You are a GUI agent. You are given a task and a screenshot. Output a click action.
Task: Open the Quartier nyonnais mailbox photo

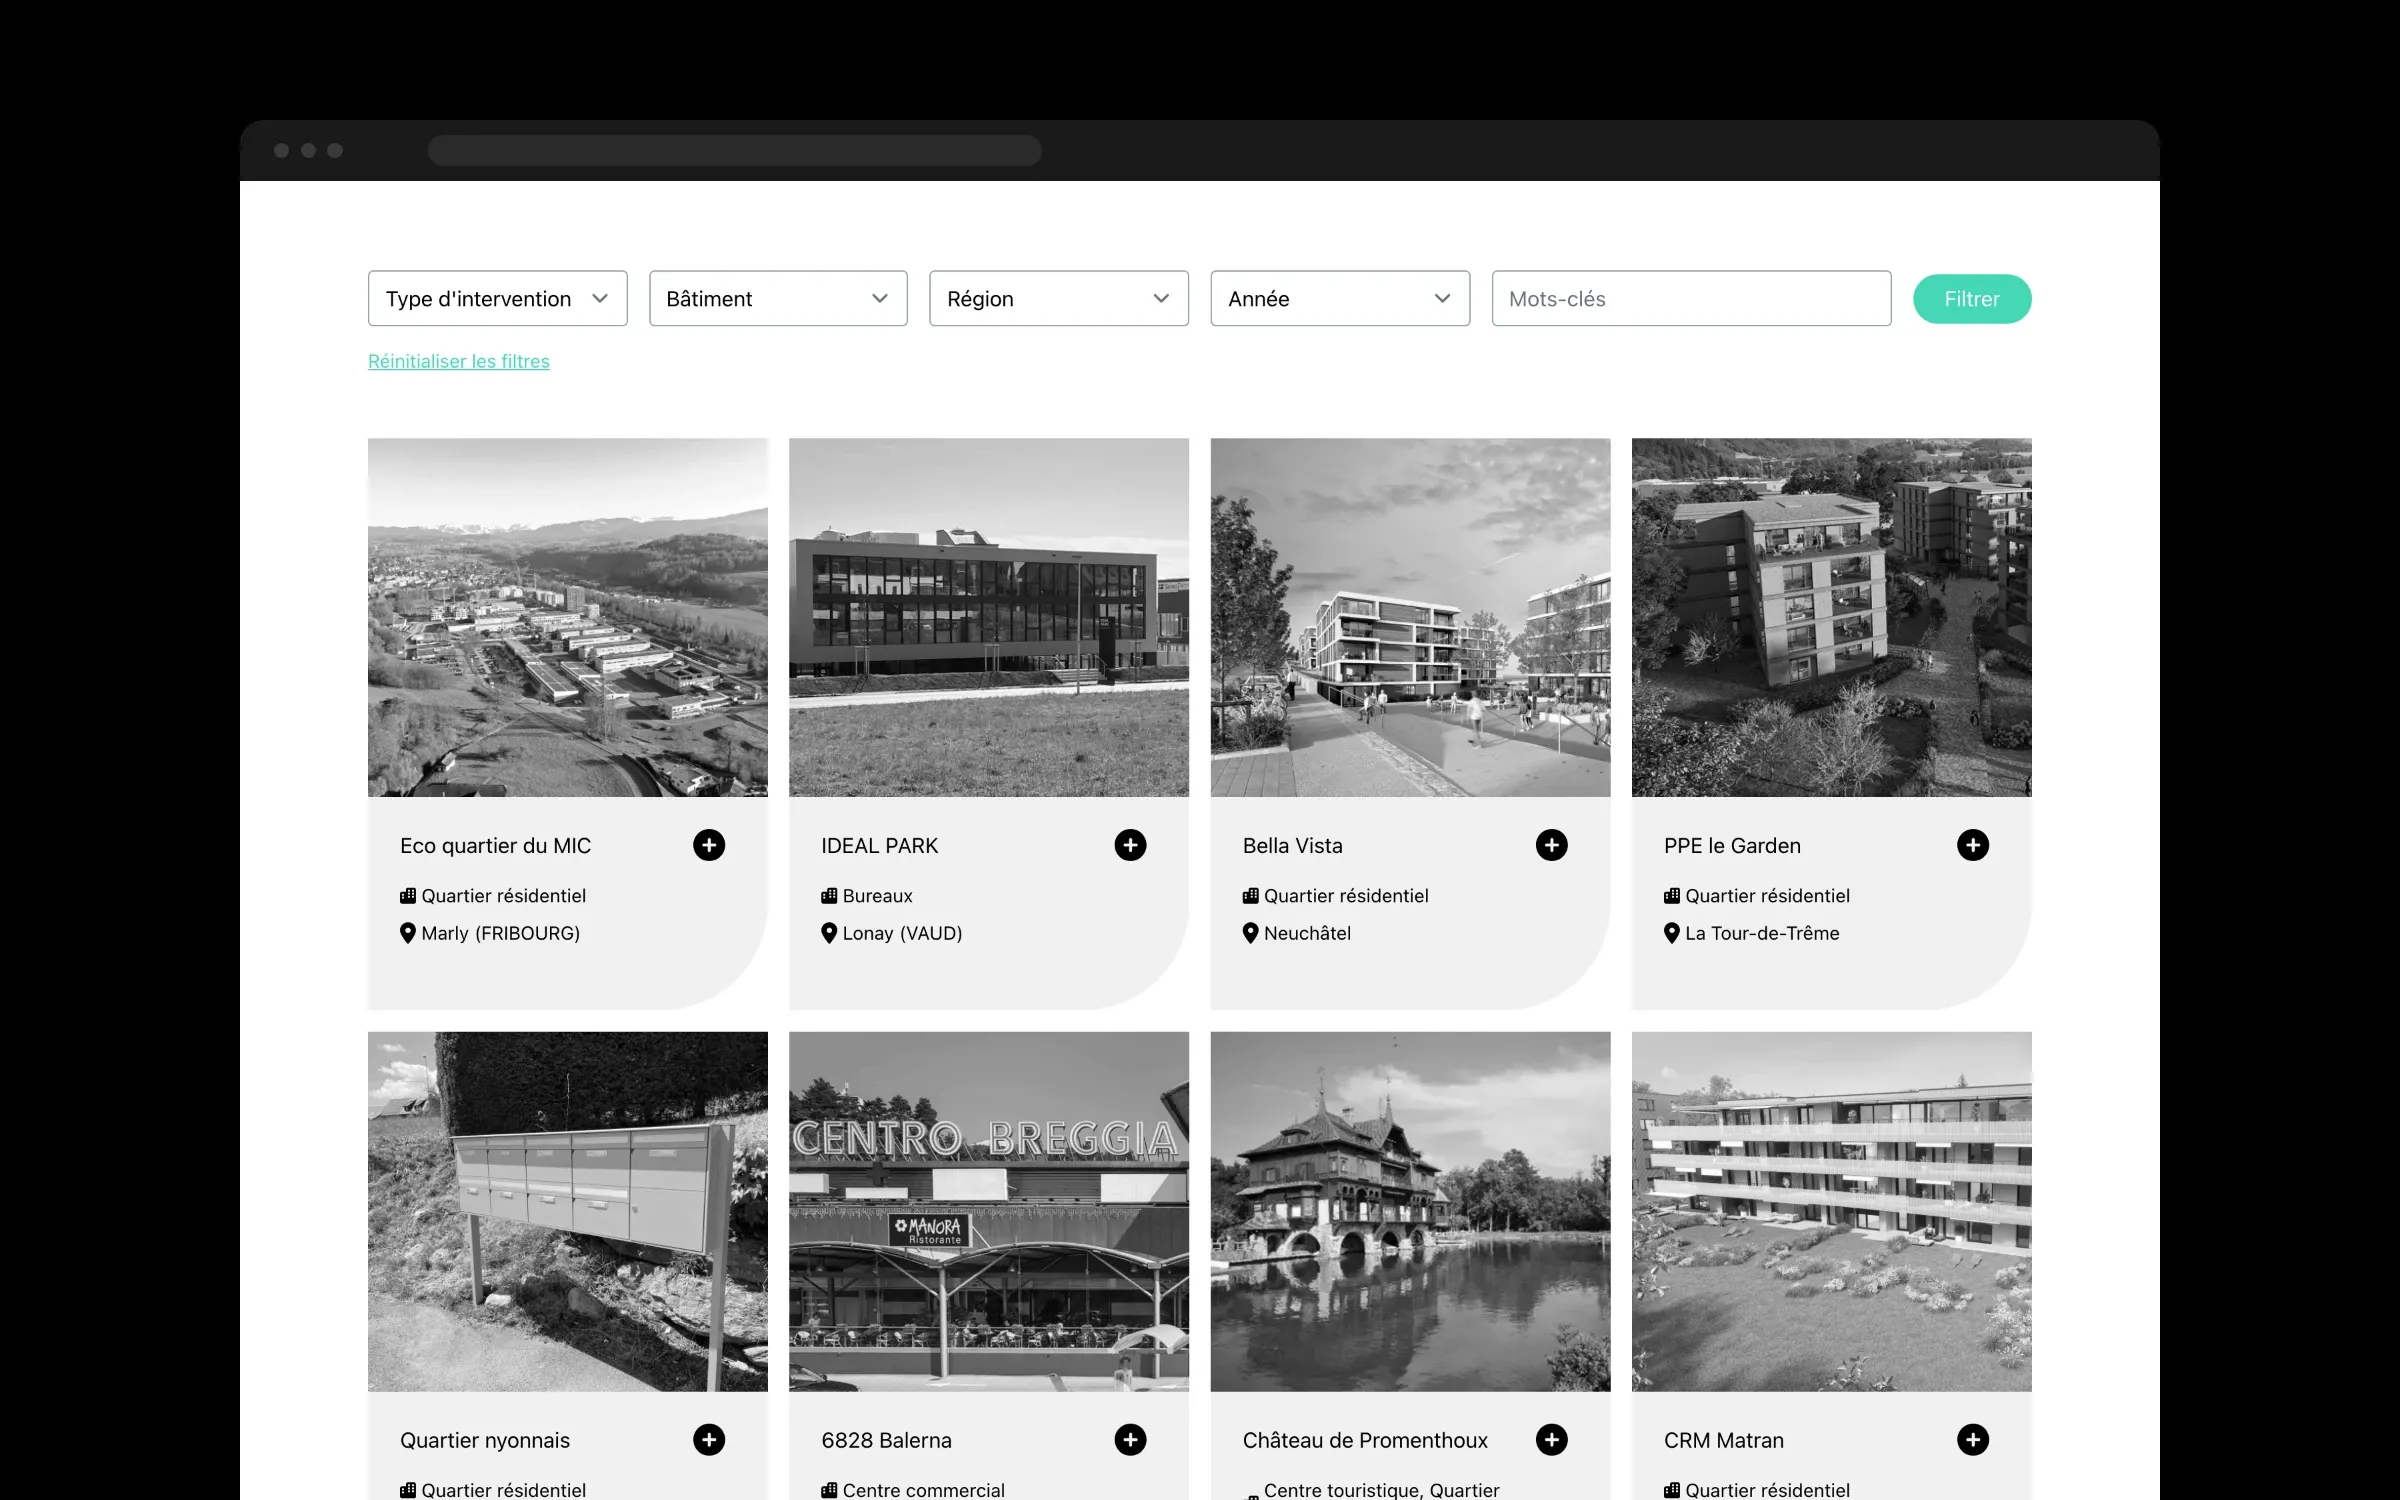point(568,1211)
